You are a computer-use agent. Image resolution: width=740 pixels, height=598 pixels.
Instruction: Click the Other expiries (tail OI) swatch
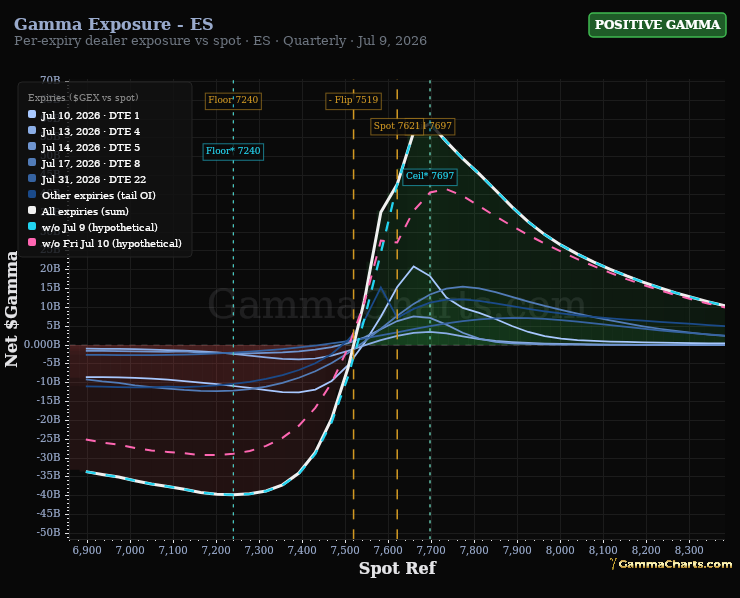pos(32,194)
